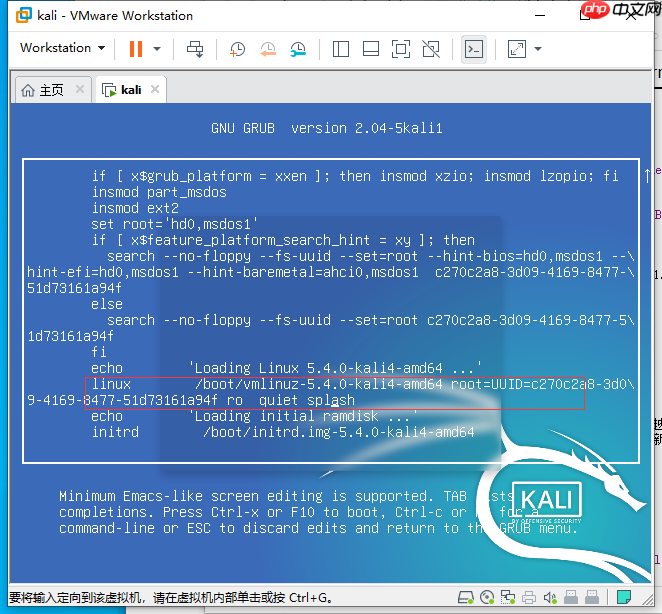Close the kali tab
662x614 pixels.
point(155,89)
